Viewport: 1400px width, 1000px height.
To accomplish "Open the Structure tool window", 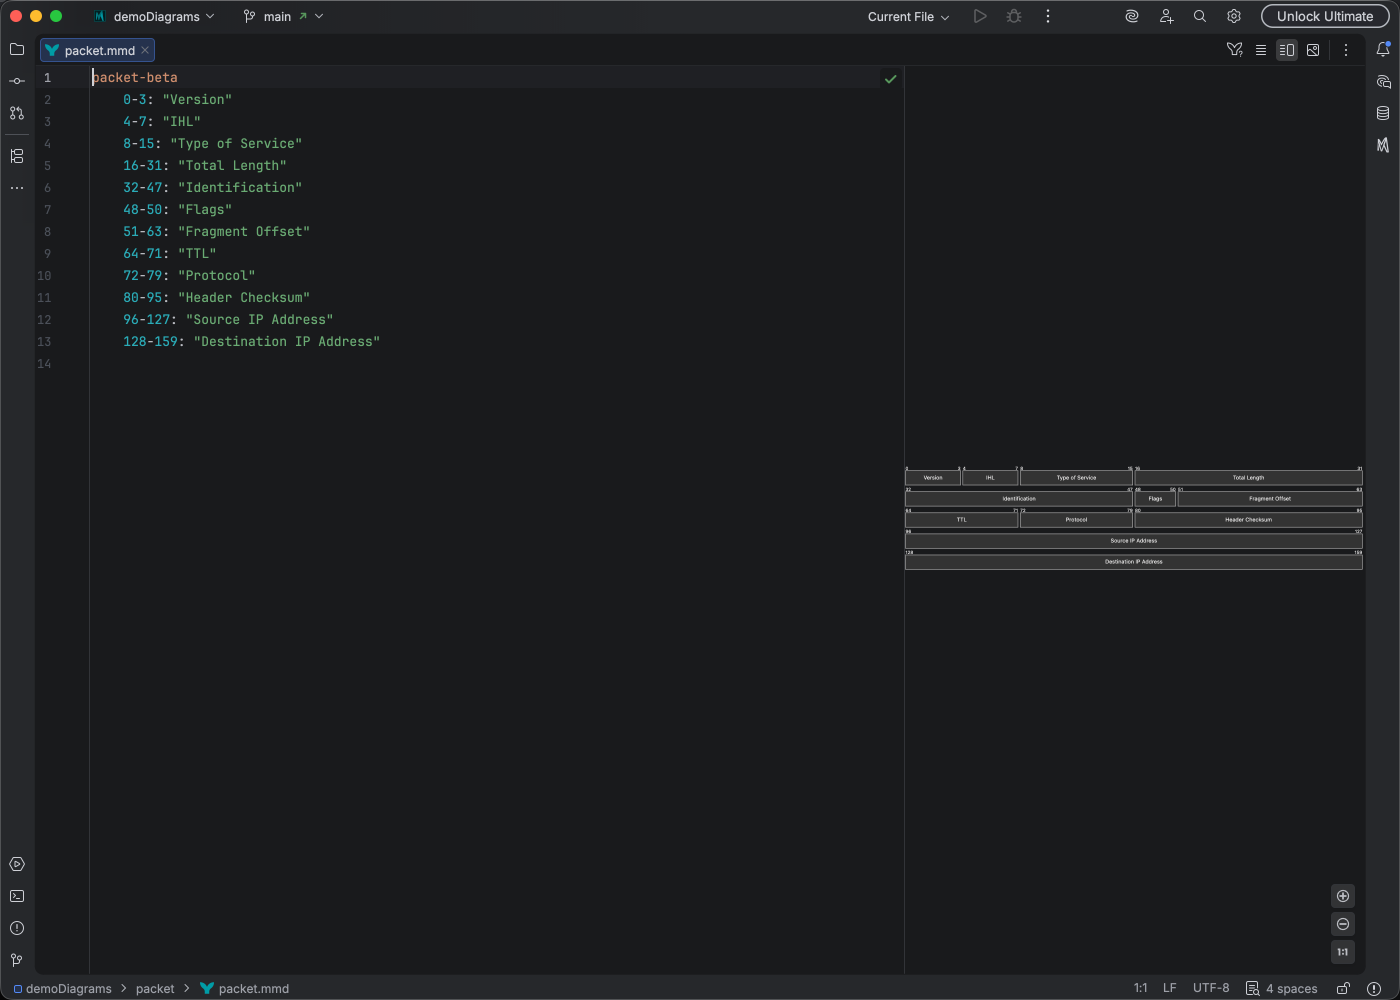I will [x=16, y=156].
